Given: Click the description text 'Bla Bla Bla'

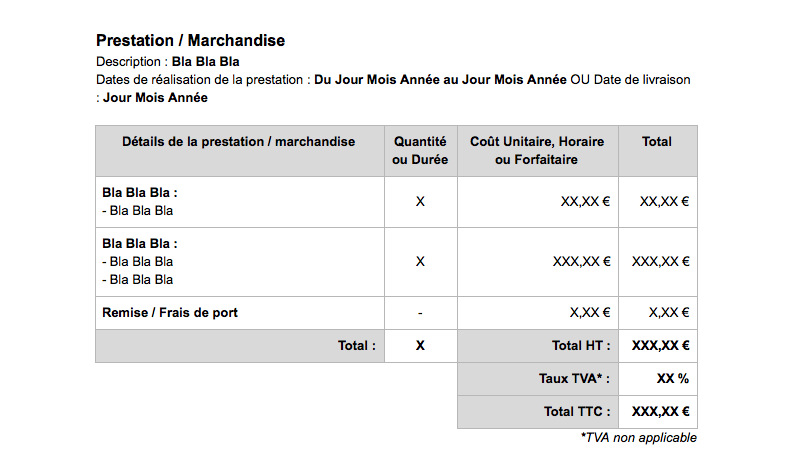Looking at the screenshot, I should click(x=205, y=62).
